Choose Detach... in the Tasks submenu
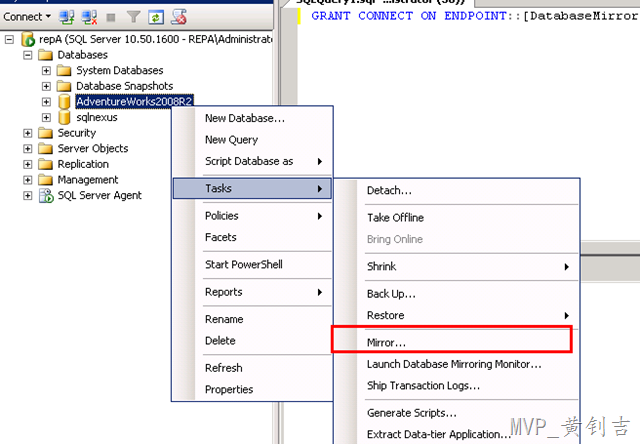 (x=457, y=191)
